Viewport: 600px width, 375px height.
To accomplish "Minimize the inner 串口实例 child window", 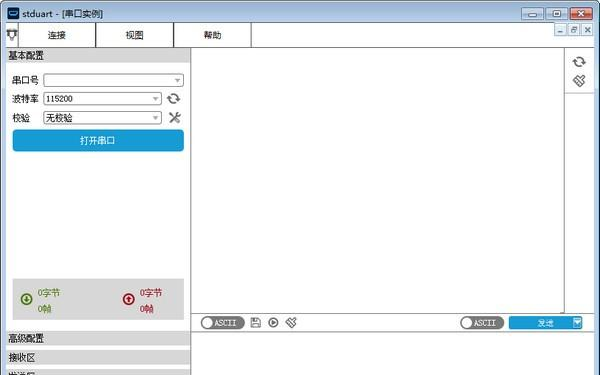I will tap(560, 30).
